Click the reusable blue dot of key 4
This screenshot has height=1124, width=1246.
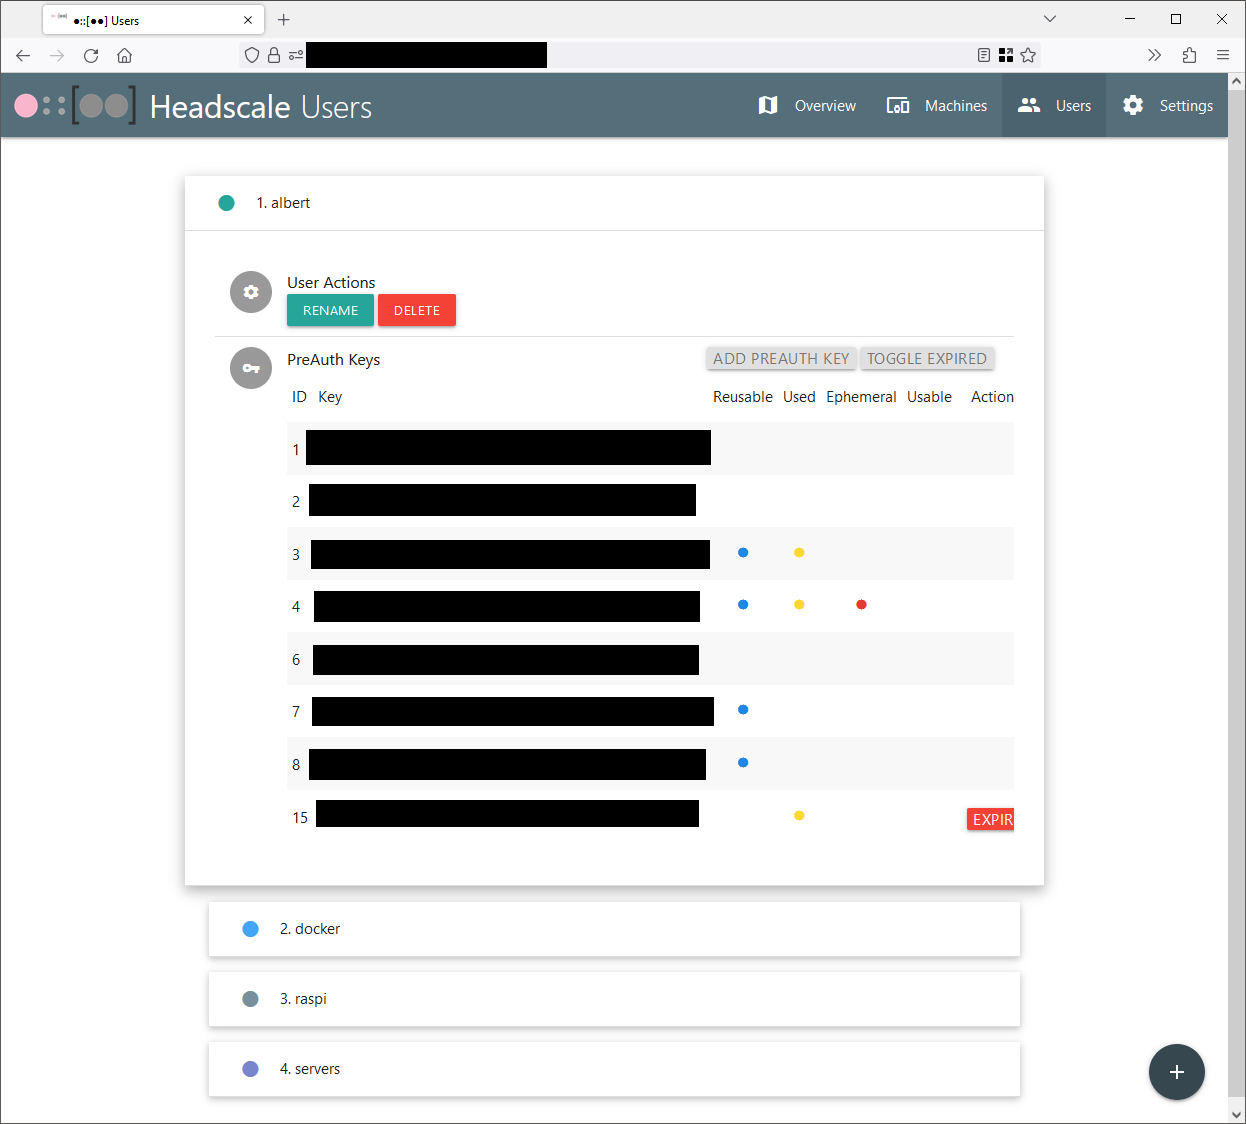743,604
